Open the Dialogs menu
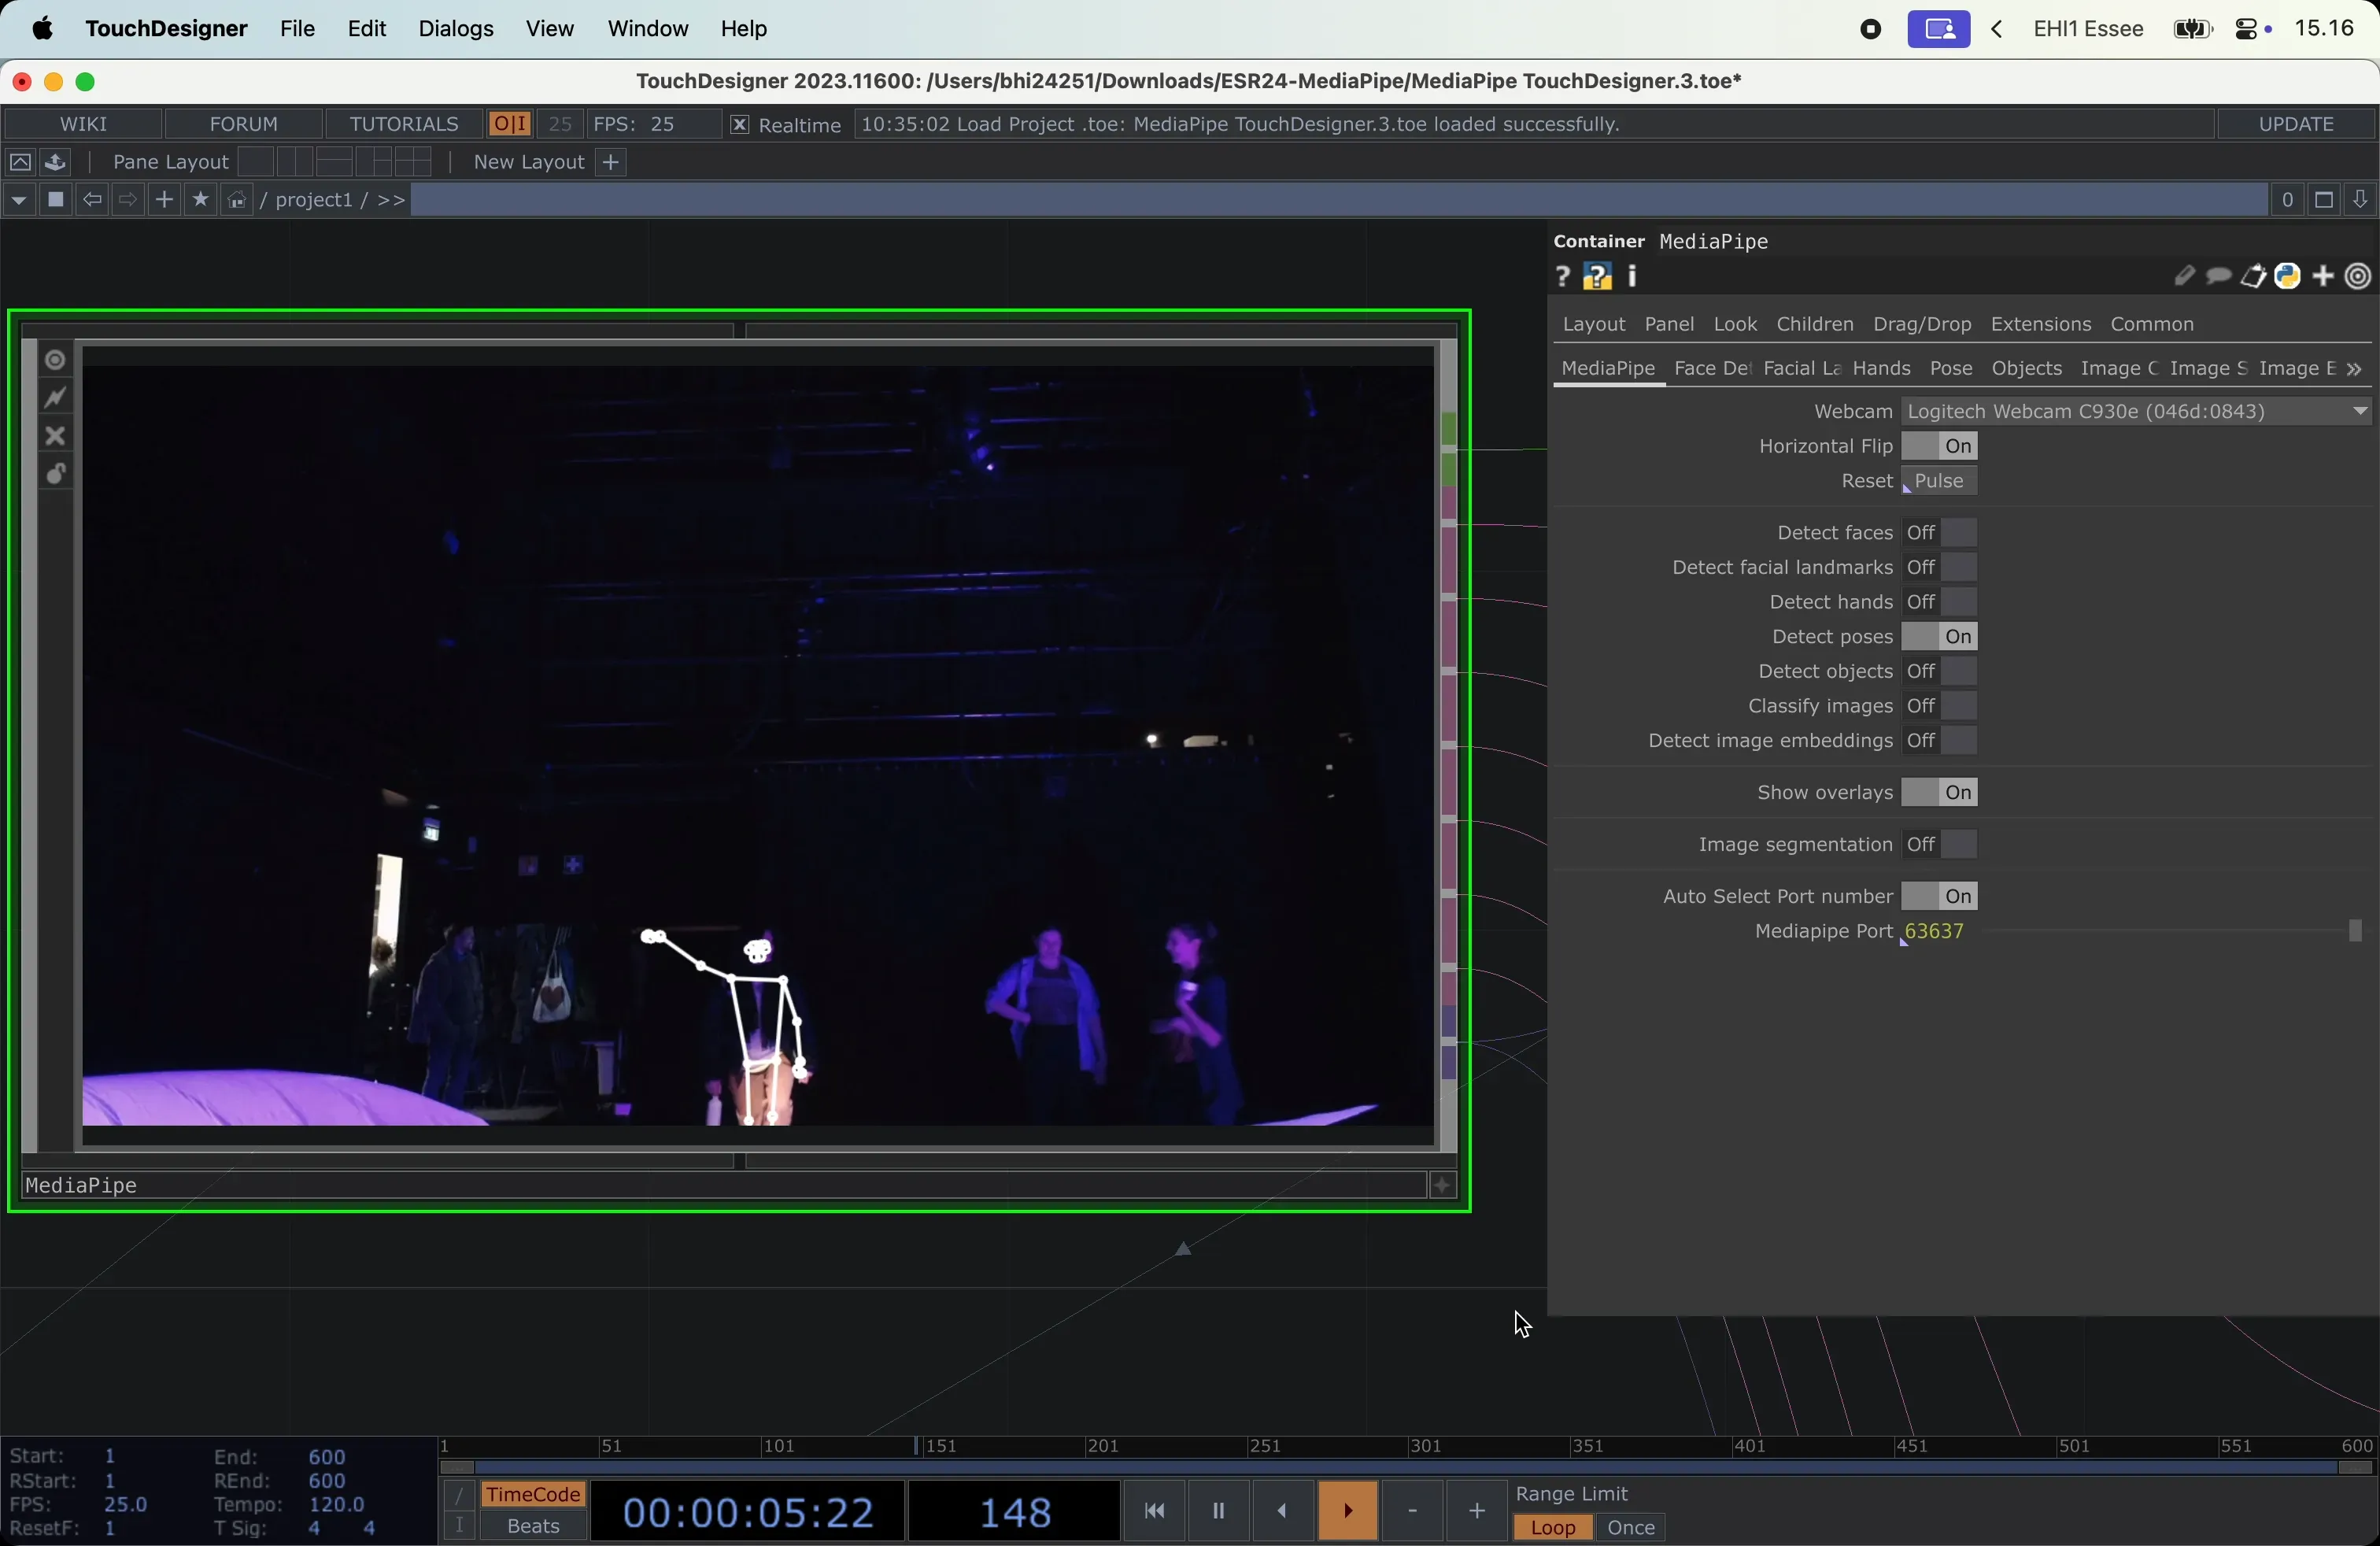2380x1546 pixels. 456,29
